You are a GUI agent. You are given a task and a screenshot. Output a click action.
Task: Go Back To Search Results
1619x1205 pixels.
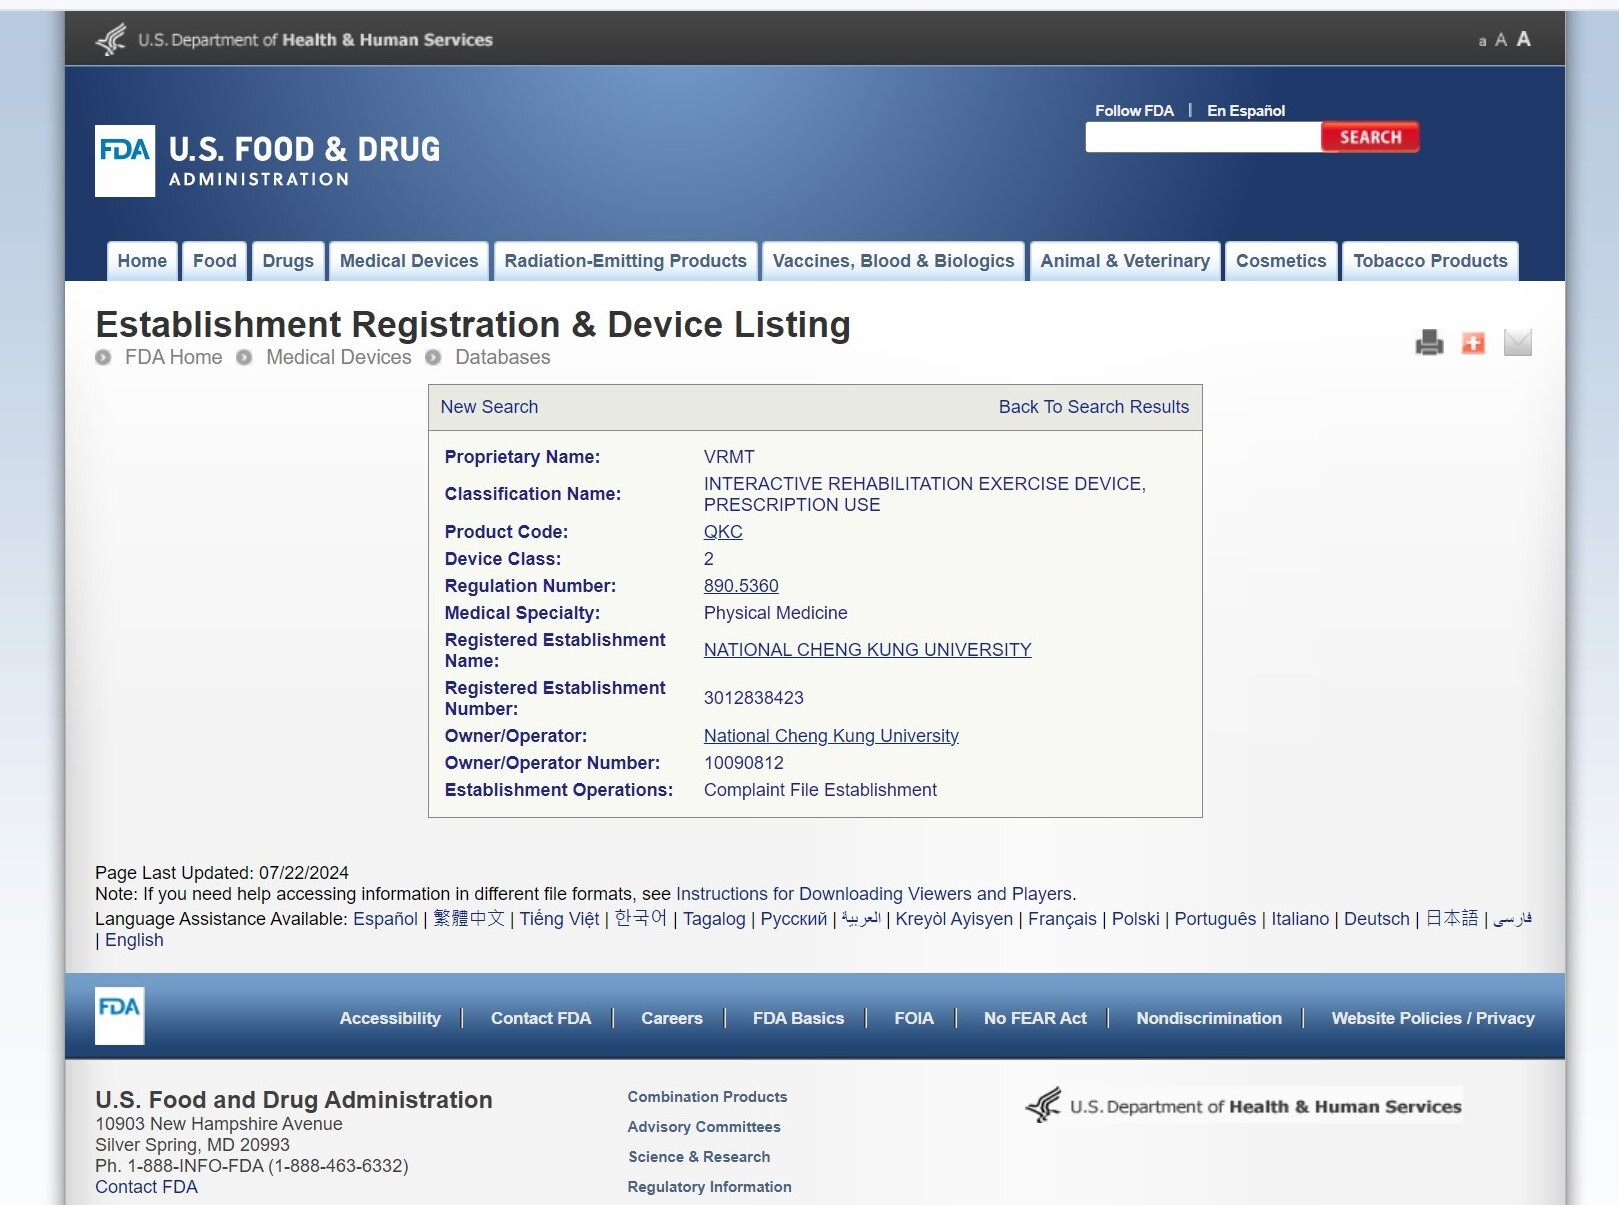pos(1094,407)
